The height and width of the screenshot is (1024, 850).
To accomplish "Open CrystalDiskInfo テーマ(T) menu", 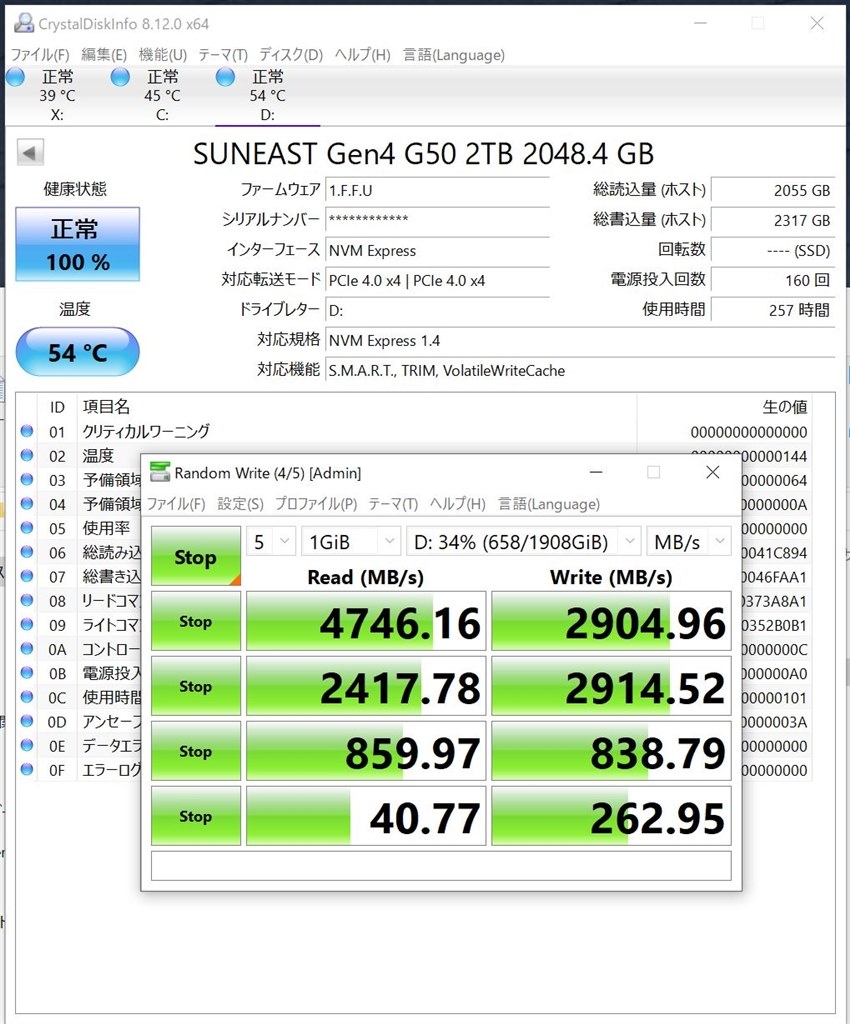I will [223, 55].
